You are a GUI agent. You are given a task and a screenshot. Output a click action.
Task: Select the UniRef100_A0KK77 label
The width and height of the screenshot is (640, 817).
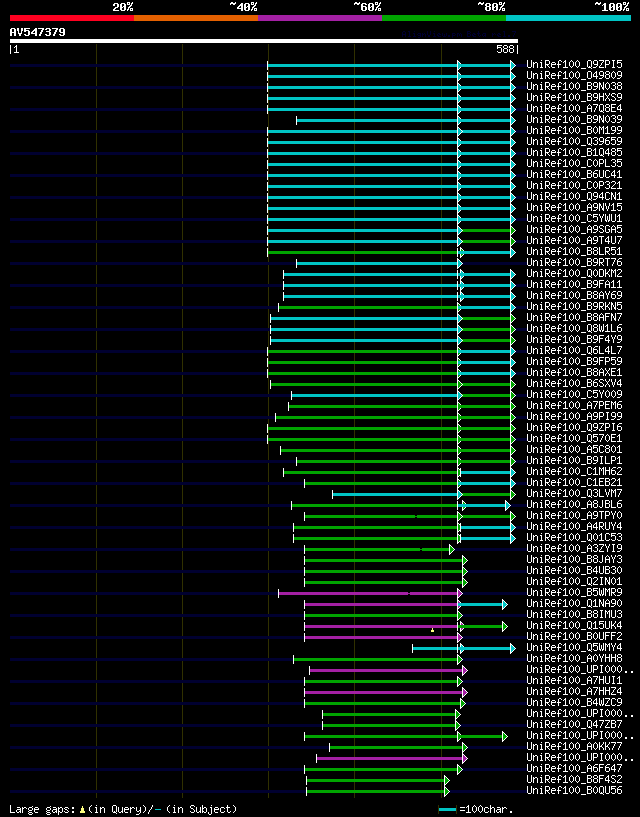(x=574, y=747)
